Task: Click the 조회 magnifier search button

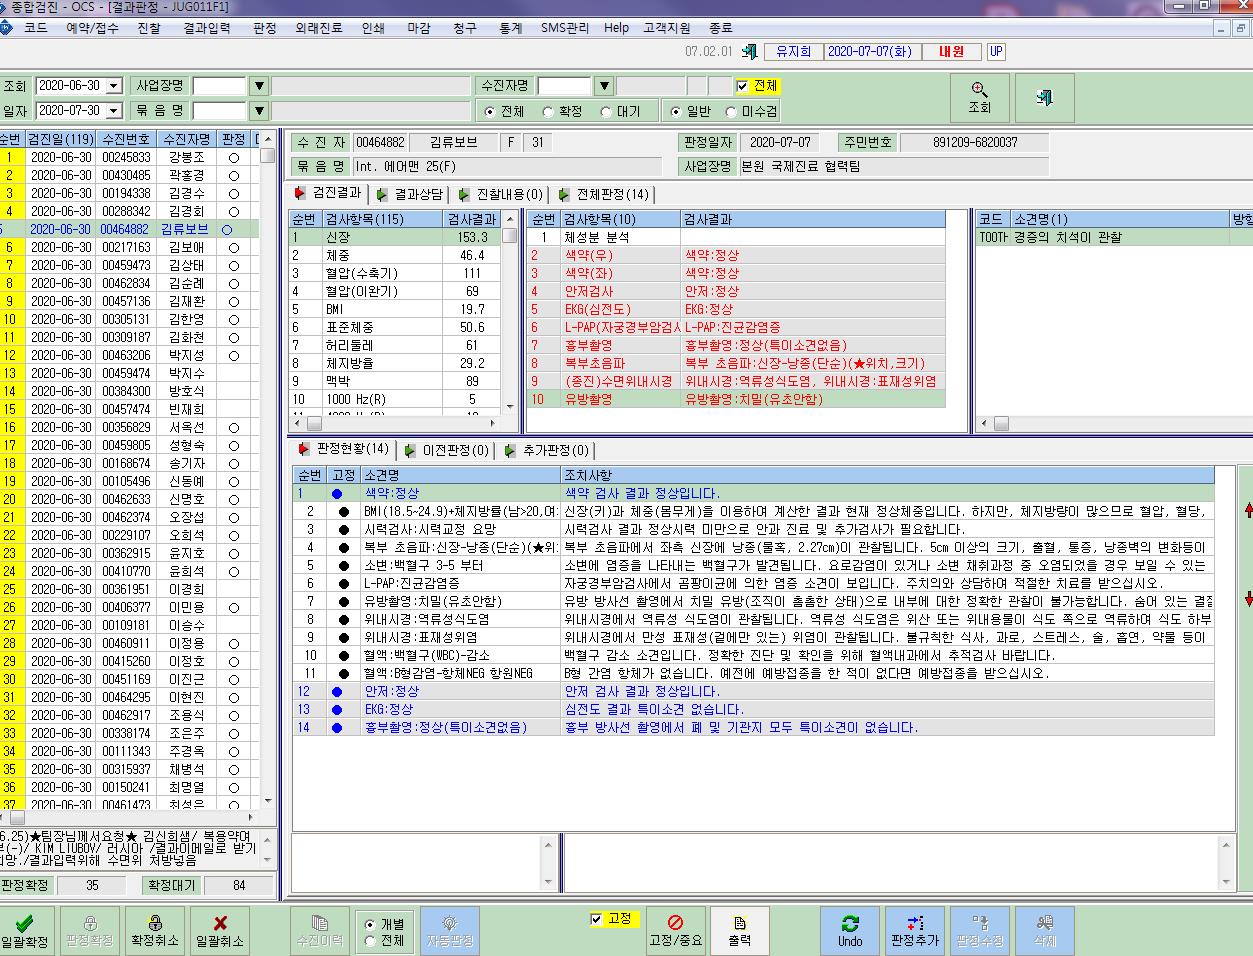Action: [980, 98]
